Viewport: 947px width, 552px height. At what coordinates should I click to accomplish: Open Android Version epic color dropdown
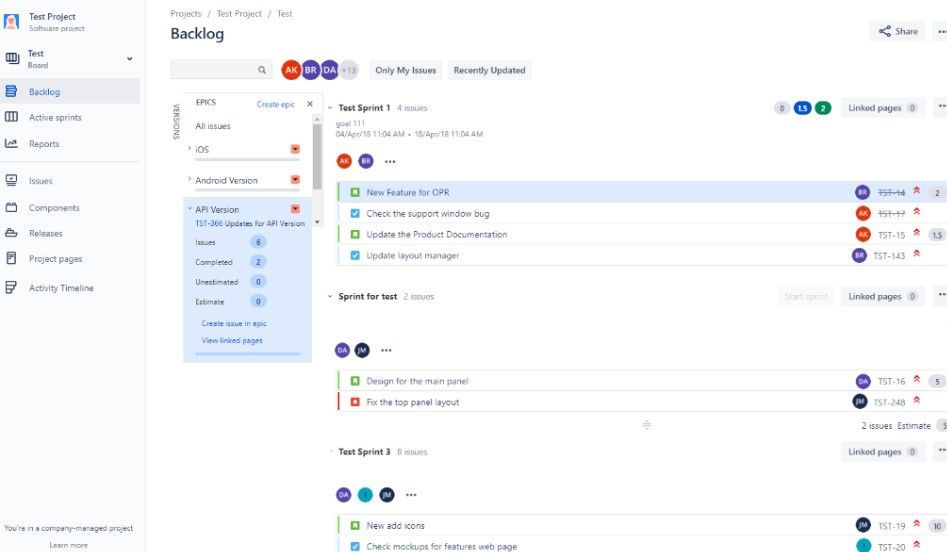point(295,179)
